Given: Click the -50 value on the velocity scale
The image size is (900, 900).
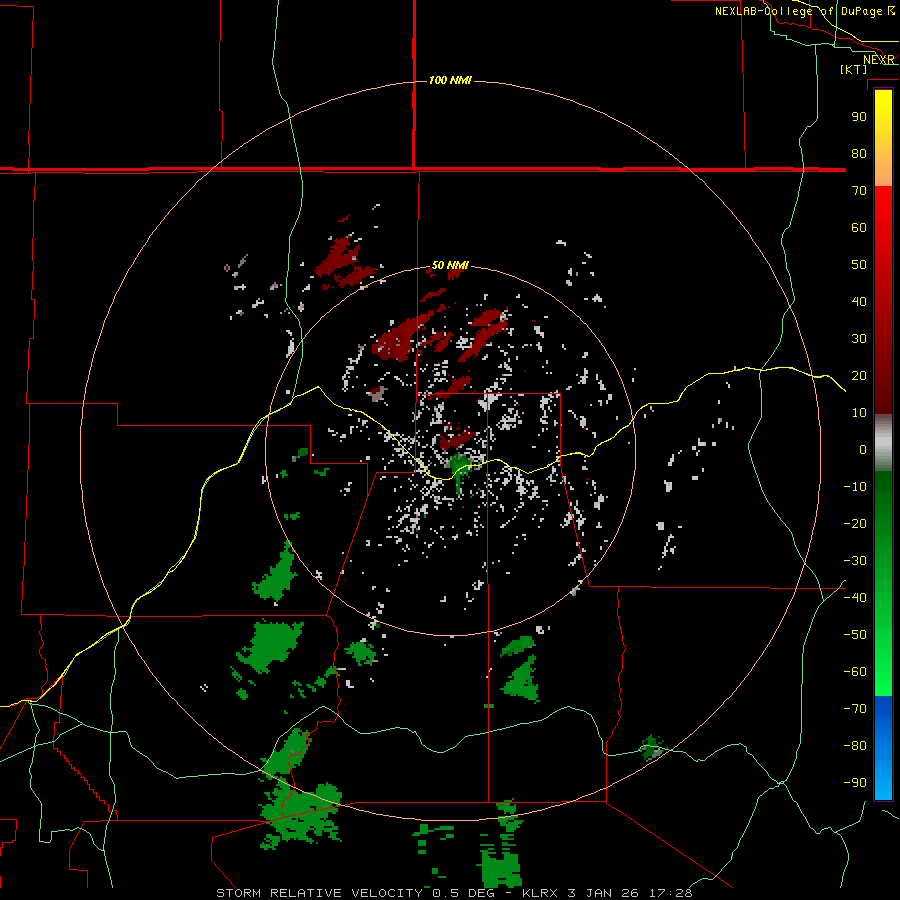Looking at the screenshot, I should click(x=855, y=635).
